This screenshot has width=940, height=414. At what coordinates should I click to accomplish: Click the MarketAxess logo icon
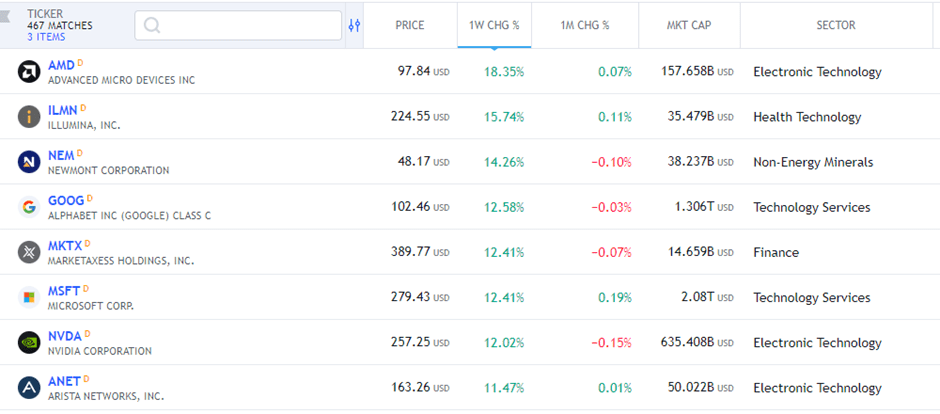[29, 252]
